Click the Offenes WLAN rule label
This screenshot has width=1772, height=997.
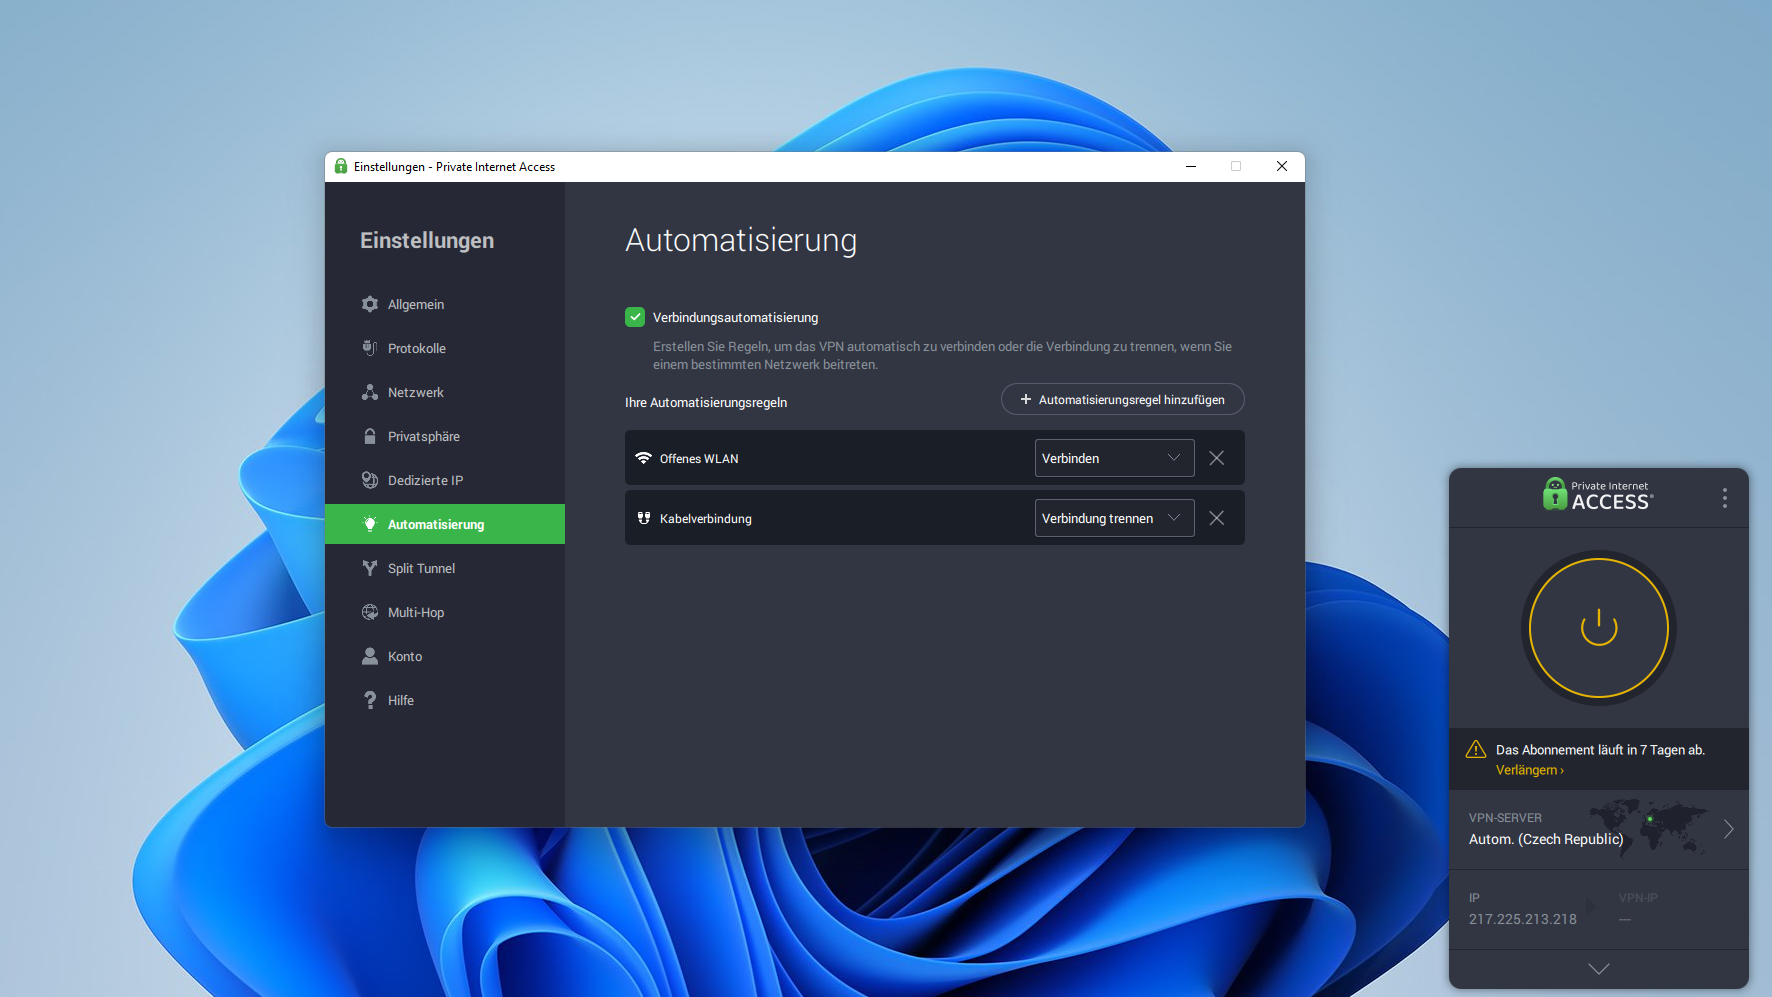click(x=699, y=459)
